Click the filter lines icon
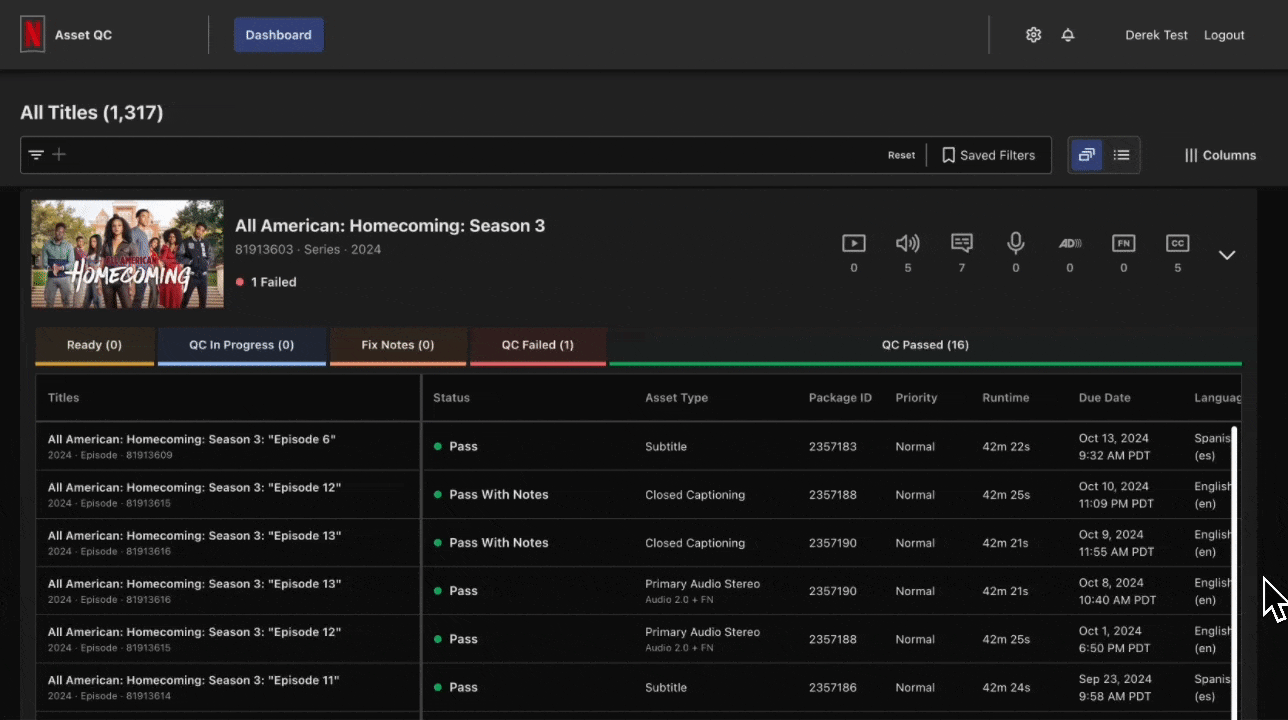 (x=36, y=155)
